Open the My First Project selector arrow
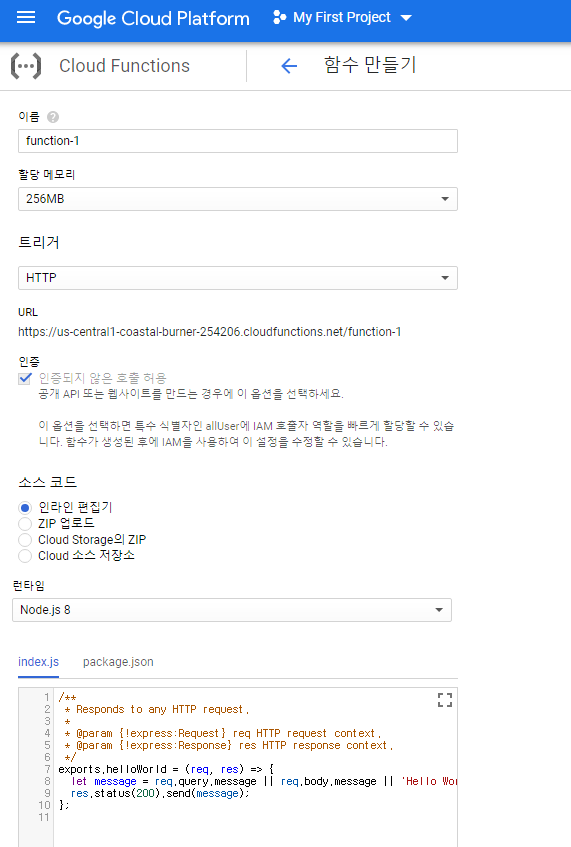This screenshot has height=847, width=571. coord(406,18)
